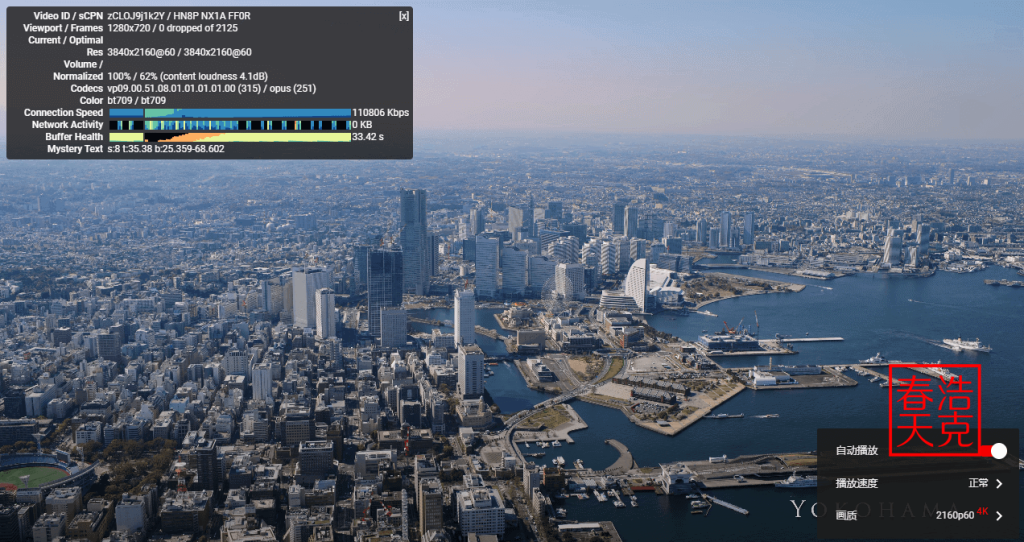Click the Network Activity graph

229,125
